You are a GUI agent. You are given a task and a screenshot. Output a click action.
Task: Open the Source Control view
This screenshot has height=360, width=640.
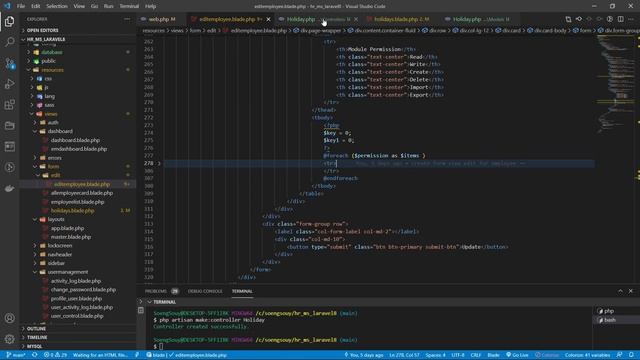coord(9,63)
